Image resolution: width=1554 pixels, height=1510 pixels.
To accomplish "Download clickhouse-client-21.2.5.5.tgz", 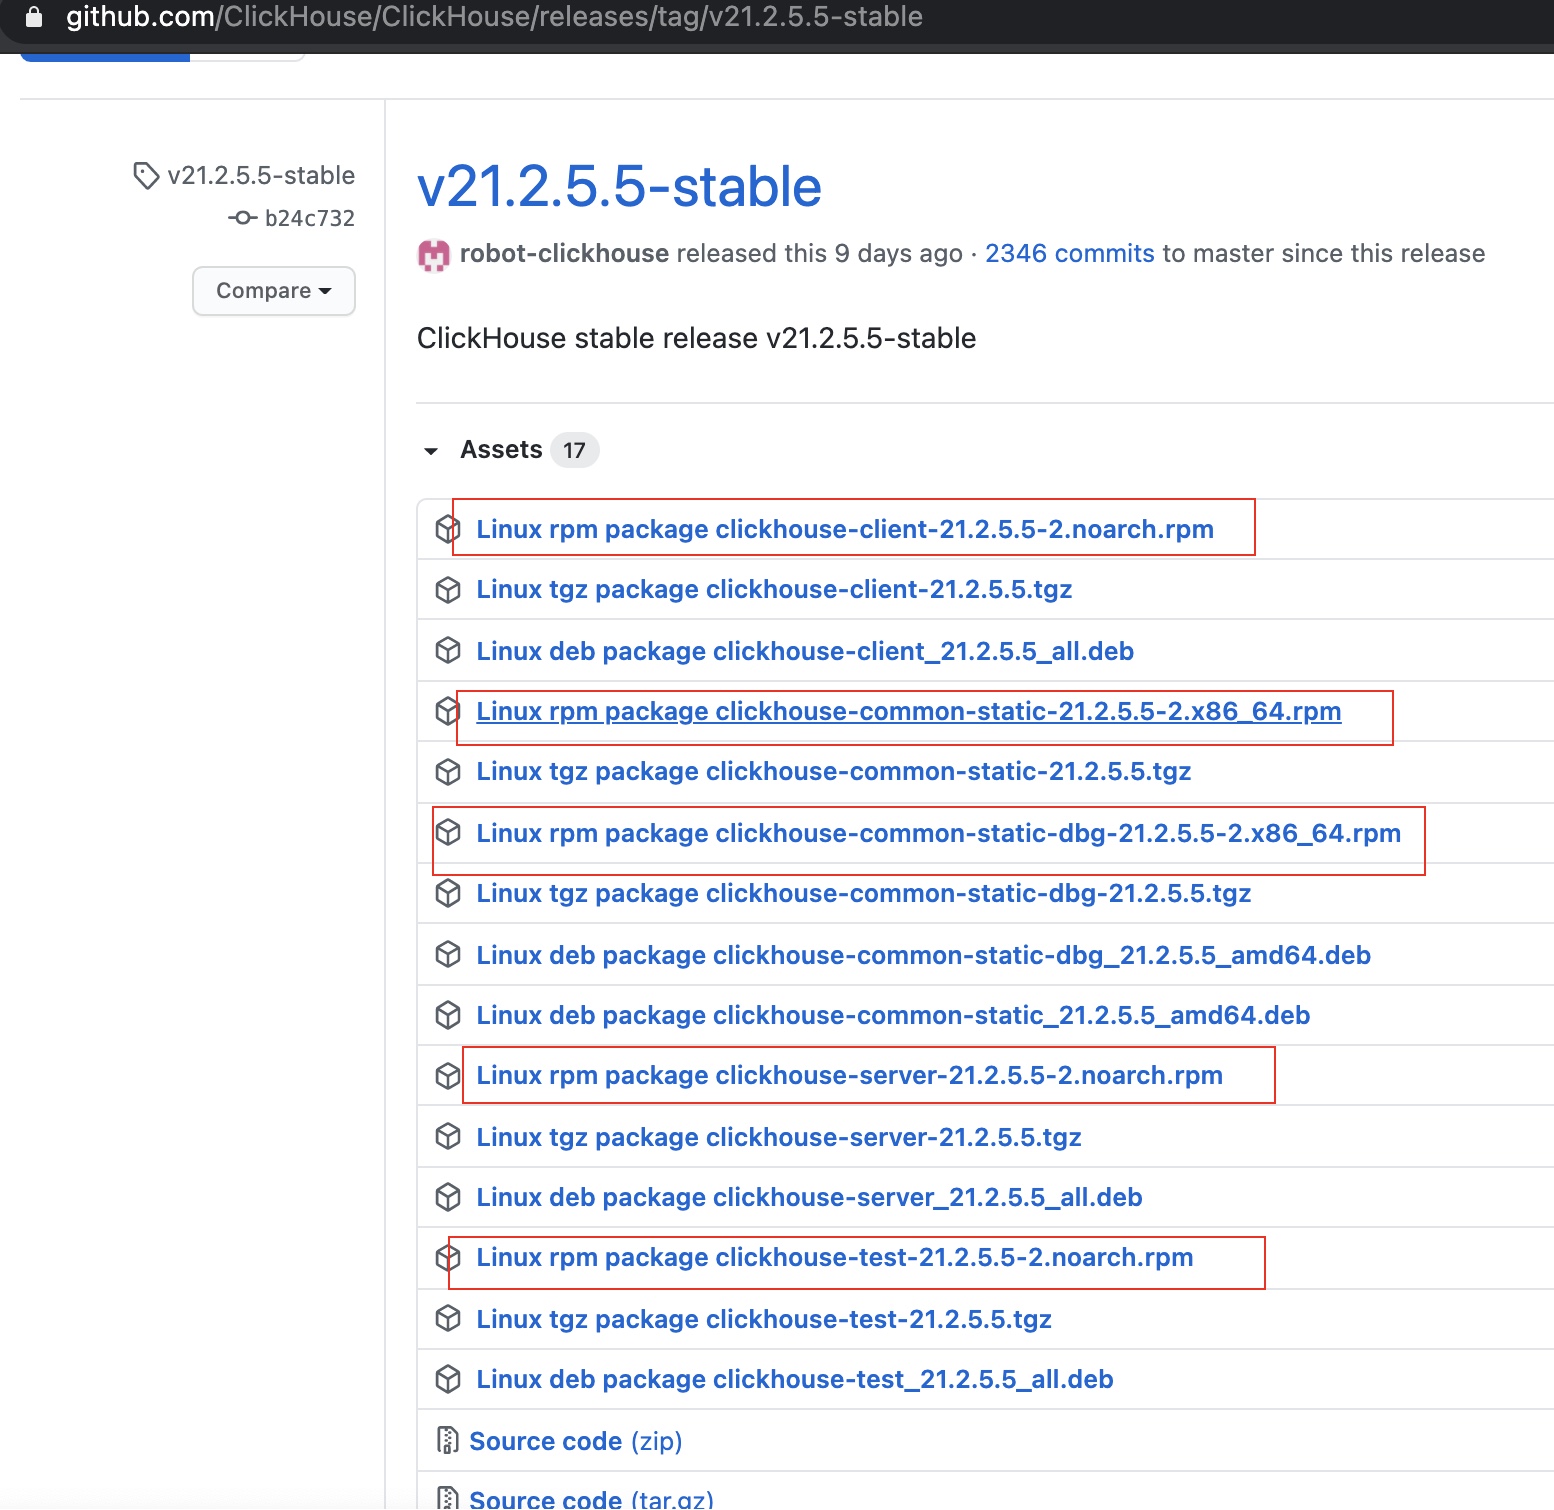I will pos(774,590).
